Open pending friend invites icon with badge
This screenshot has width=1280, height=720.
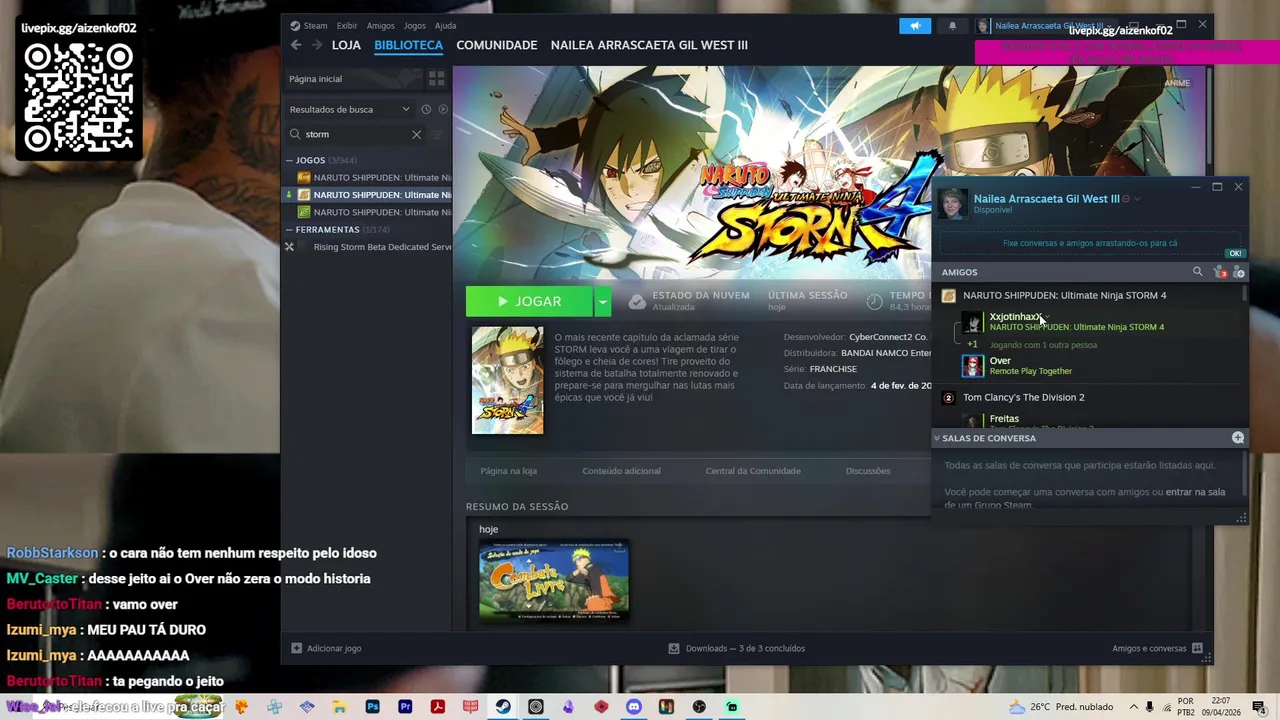point(1219,272)
